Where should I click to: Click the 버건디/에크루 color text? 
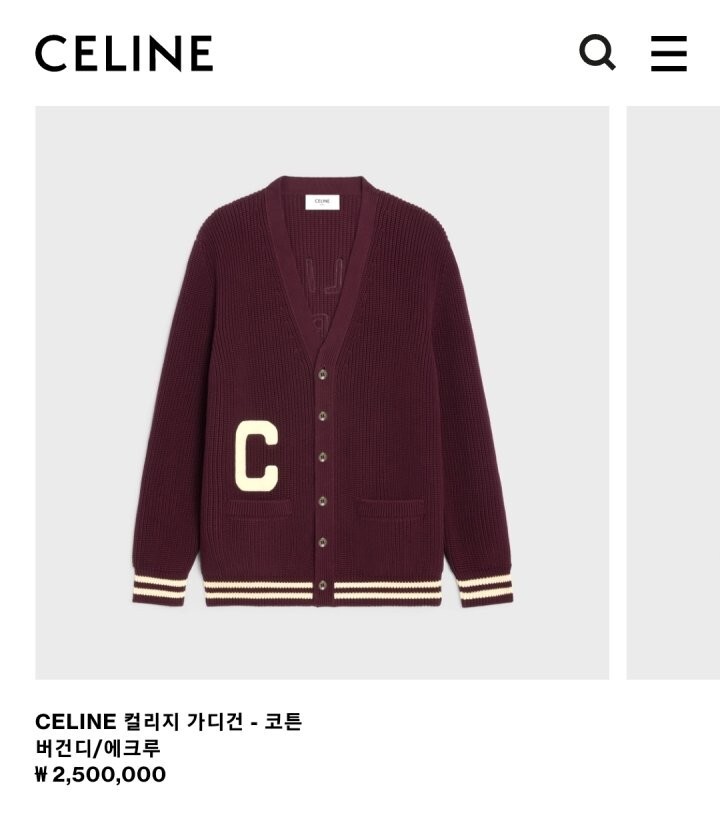[x=98, y=748]
